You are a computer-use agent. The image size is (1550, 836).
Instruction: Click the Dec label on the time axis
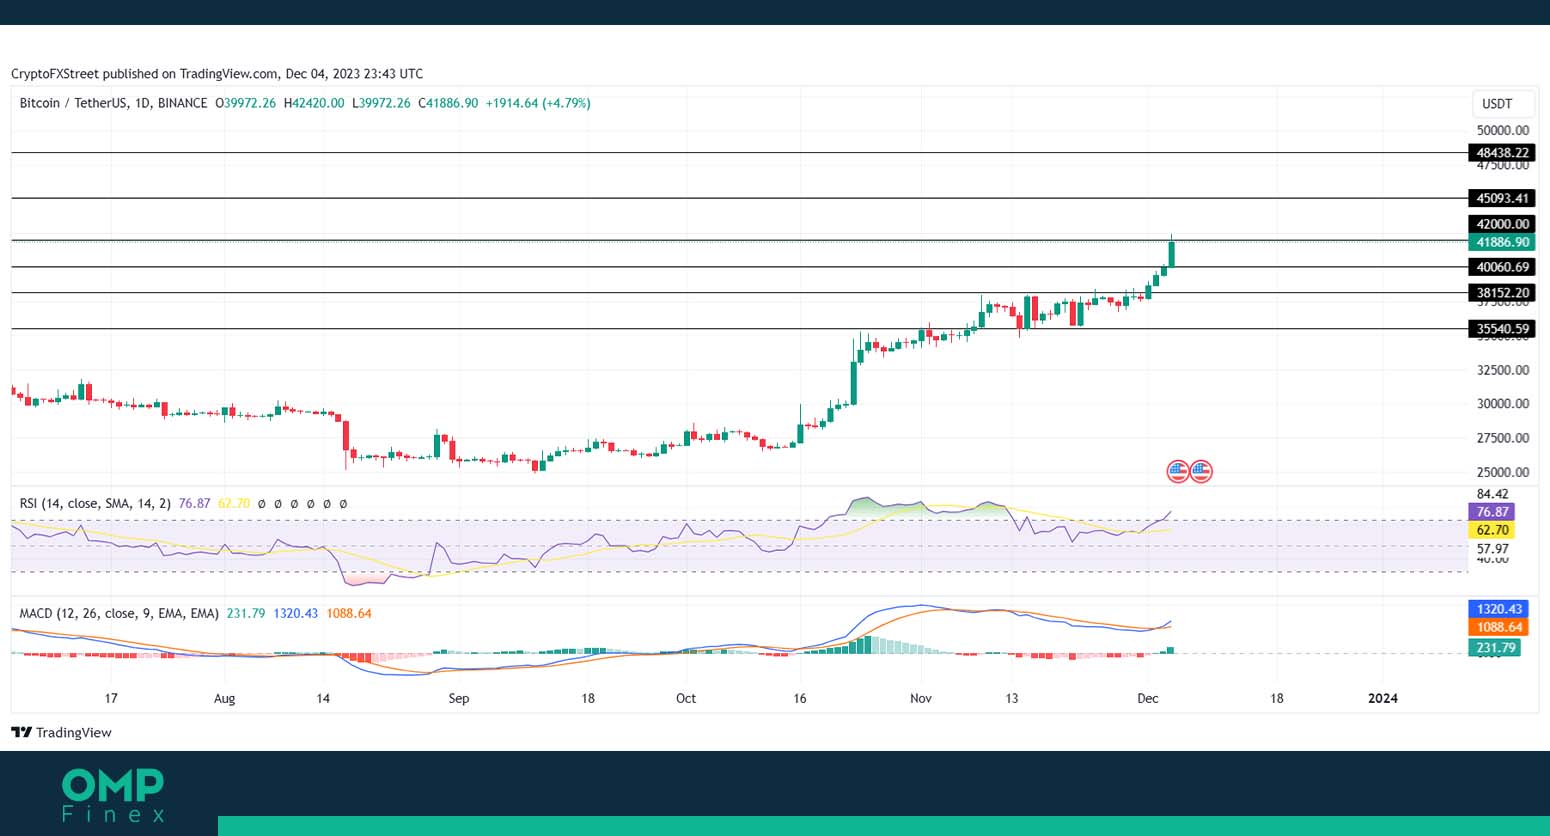[x=1148, y=698]
